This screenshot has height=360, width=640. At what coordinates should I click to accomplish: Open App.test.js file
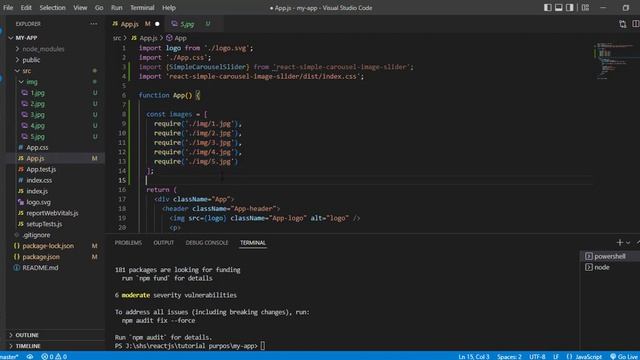click(41, 169)
